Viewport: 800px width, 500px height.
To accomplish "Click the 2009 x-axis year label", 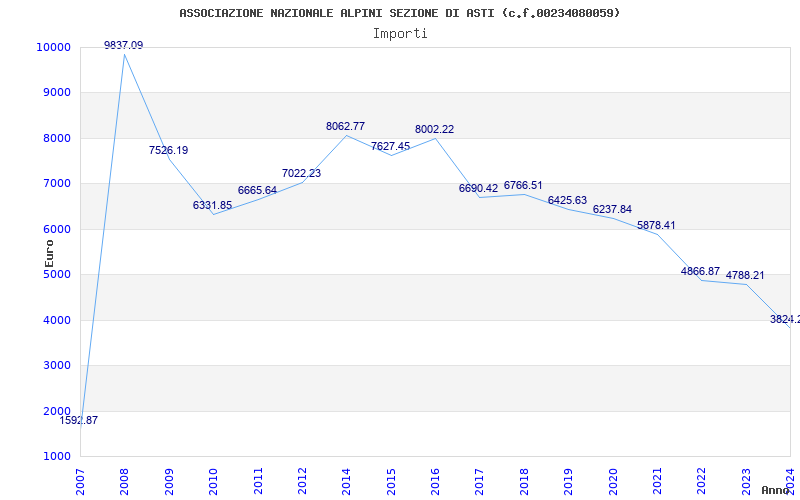I will tap(169, 481).
